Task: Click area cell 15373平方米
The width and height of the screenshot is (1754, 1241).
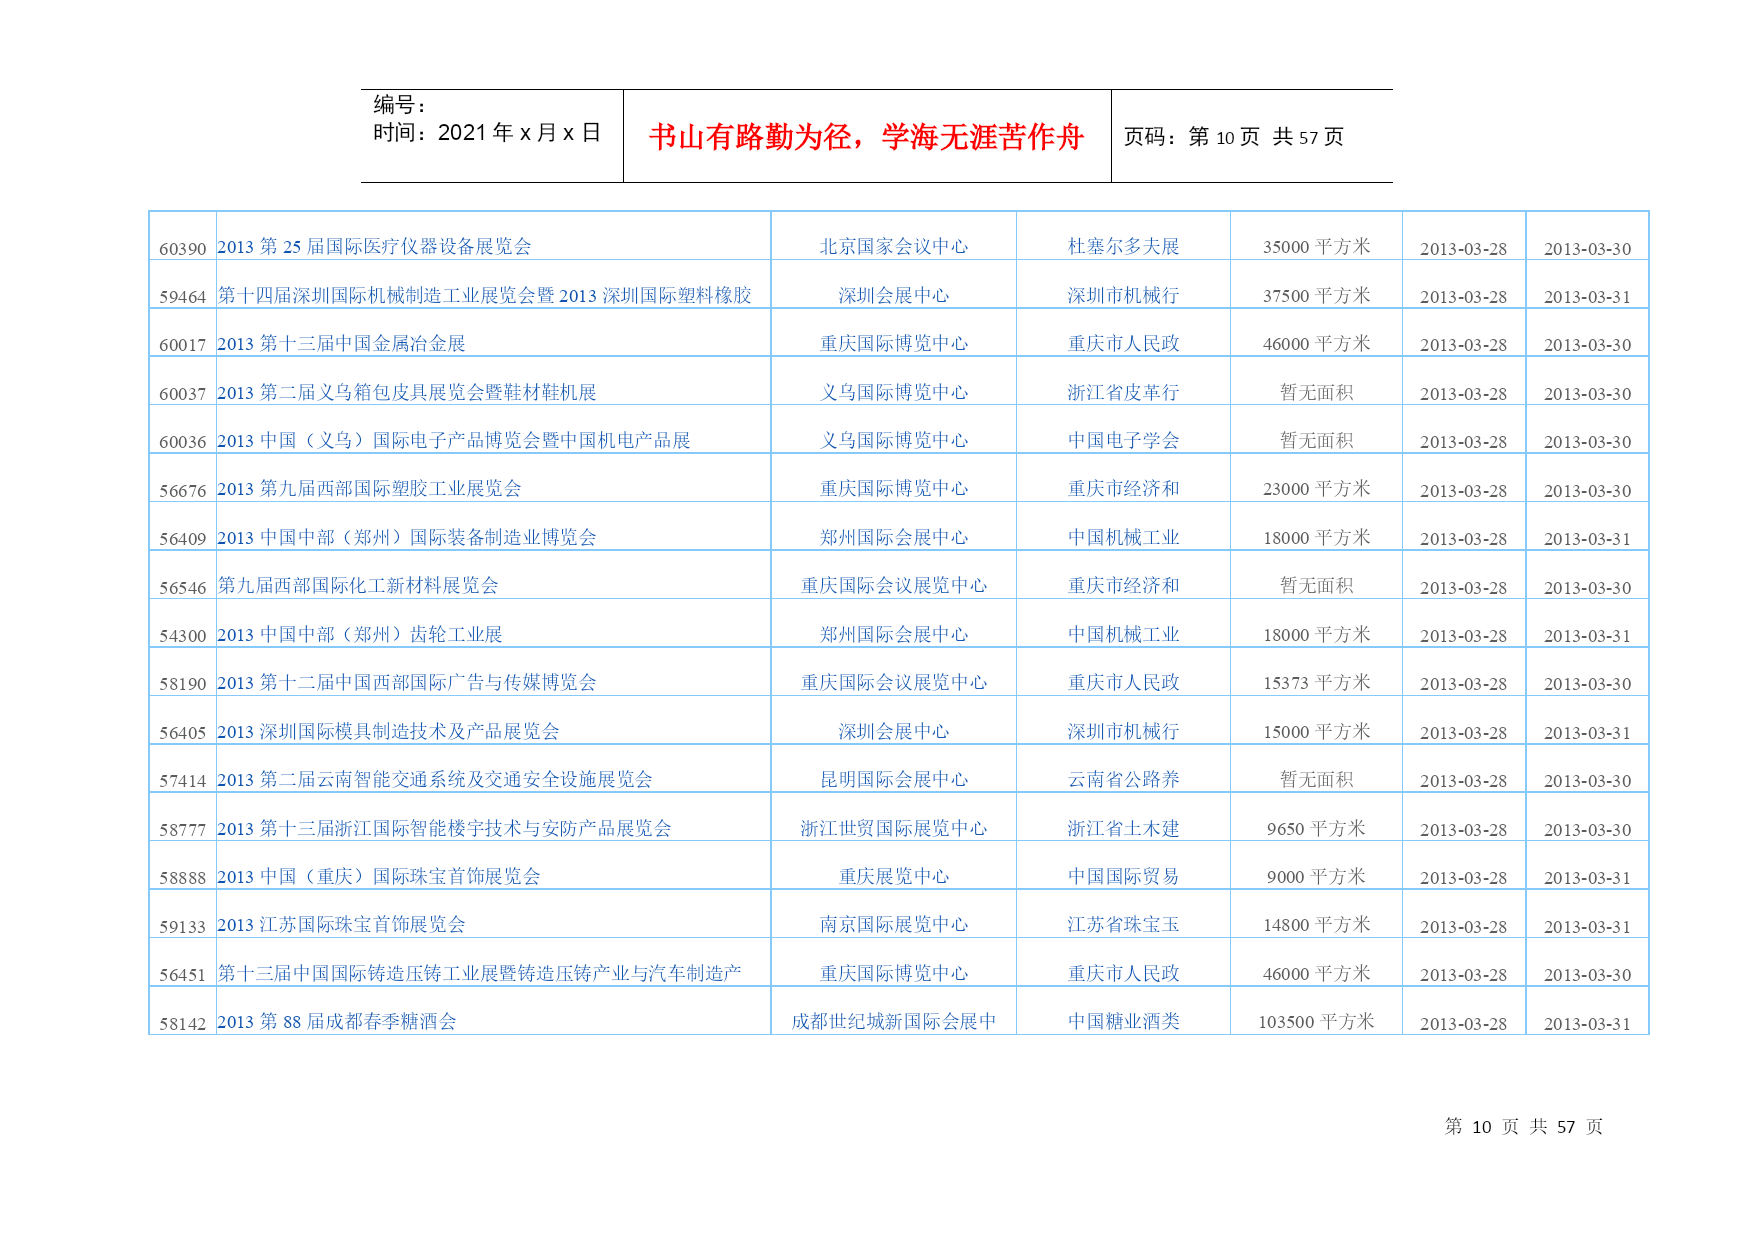Action: (x=1317, y=683)
